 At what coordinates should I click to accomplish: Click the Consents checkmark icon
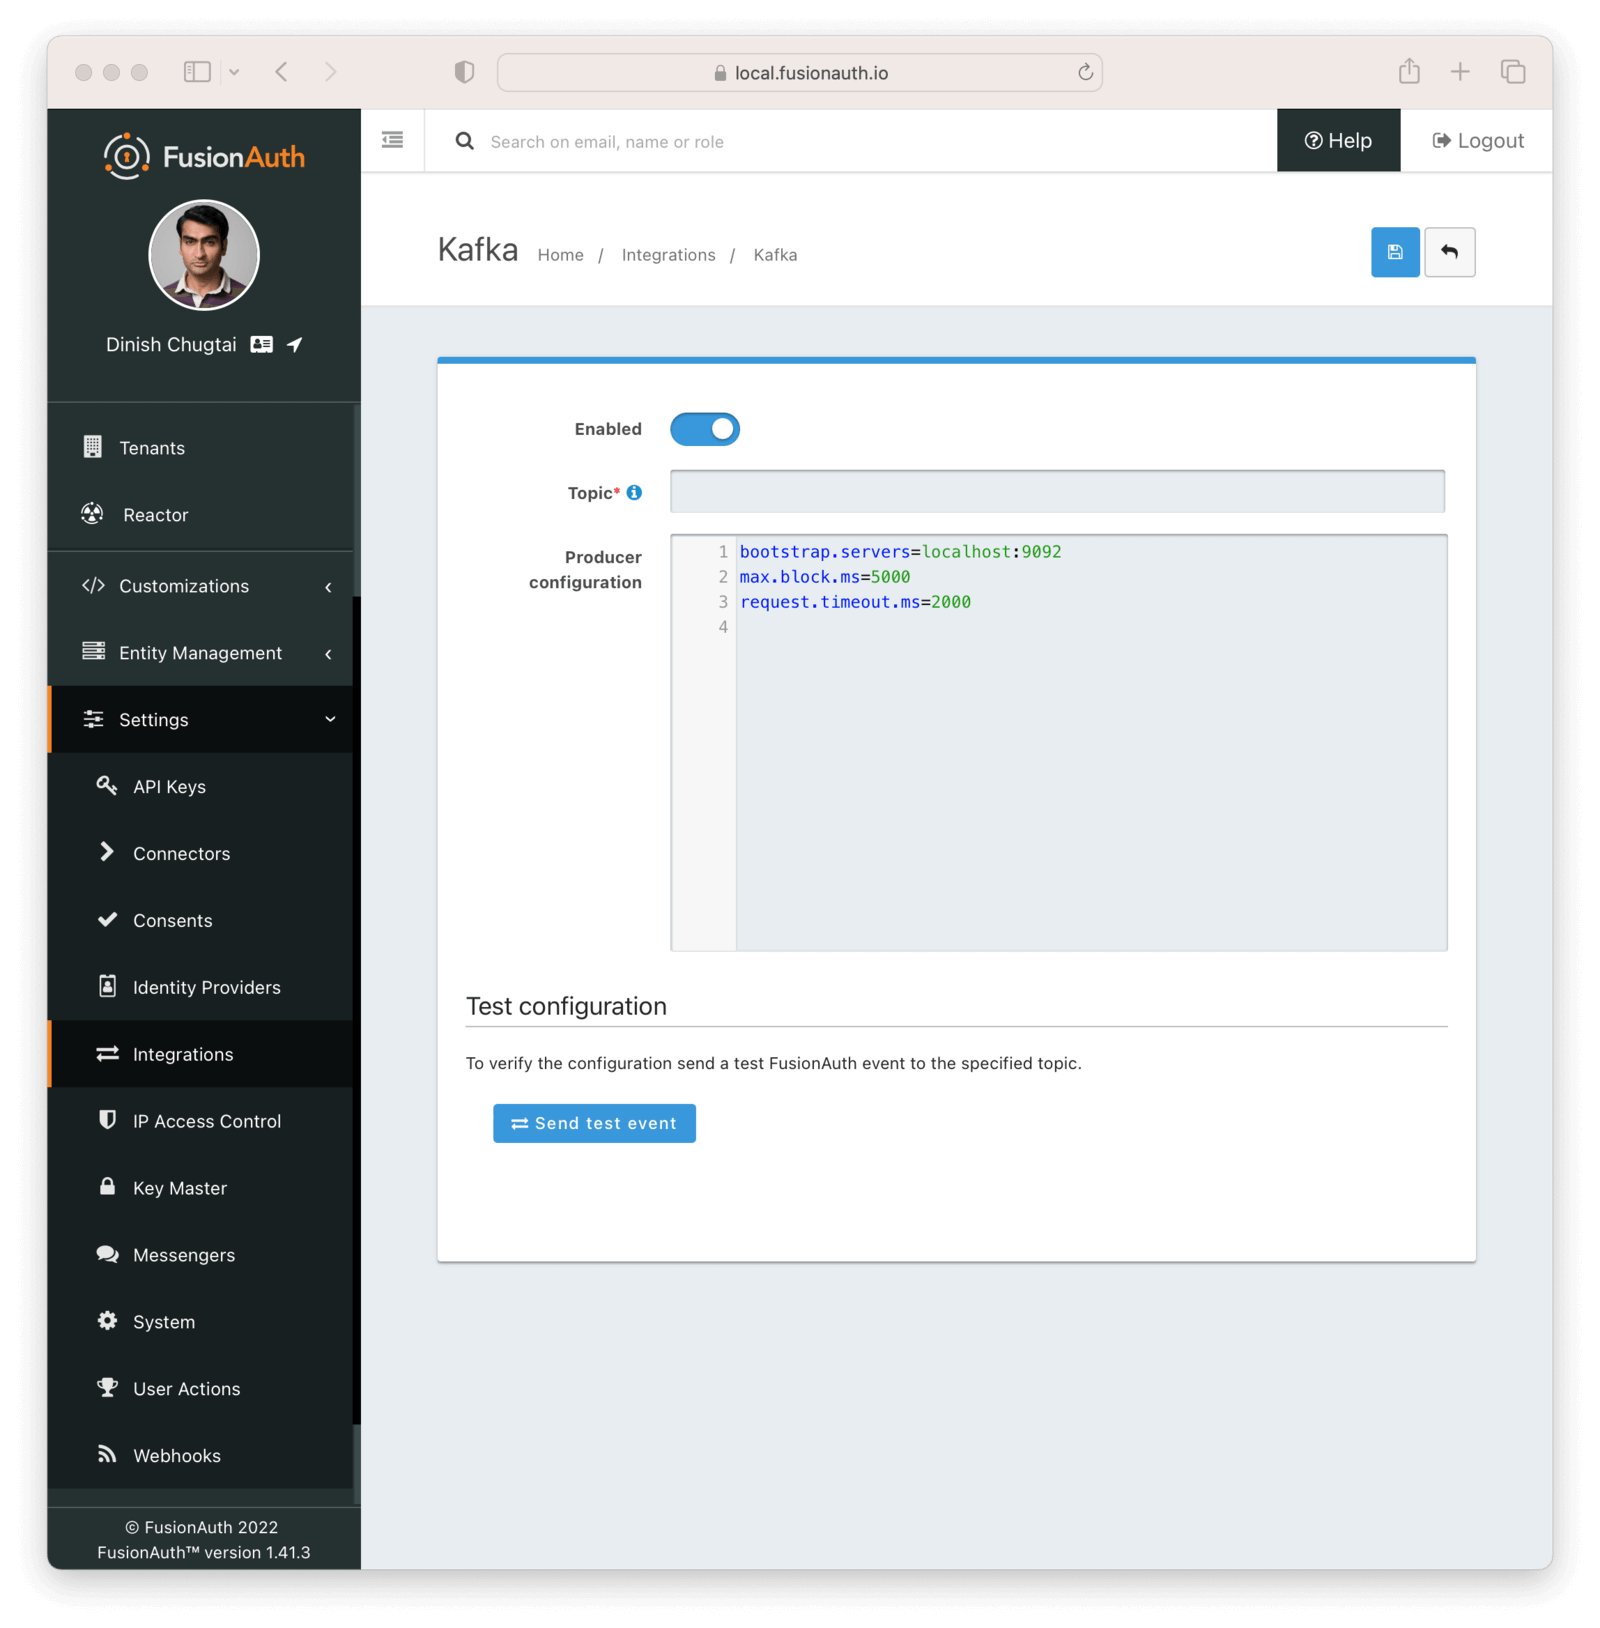click(107, 920)
